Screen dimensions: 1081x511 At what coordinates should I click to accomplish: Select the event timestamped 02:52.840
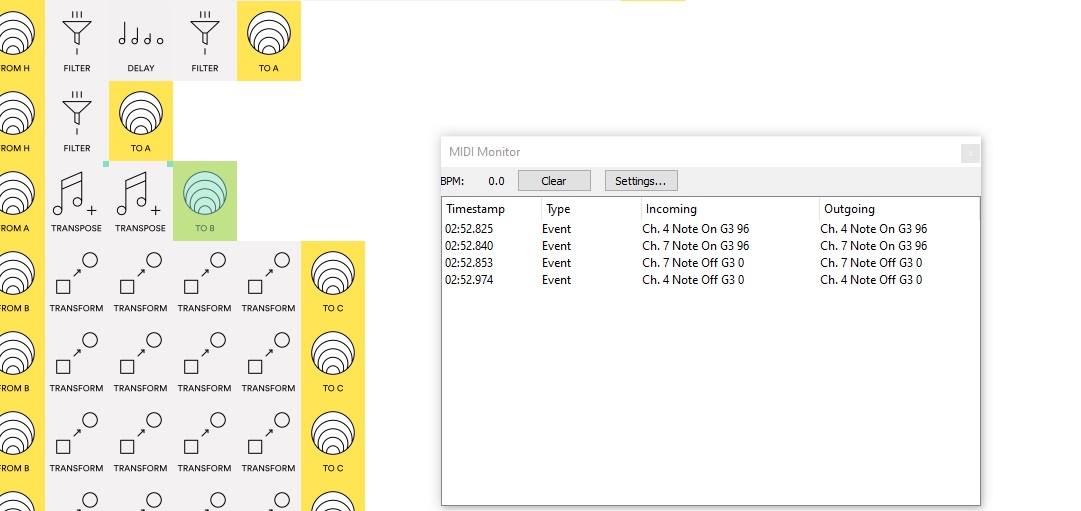click(710, 246)
